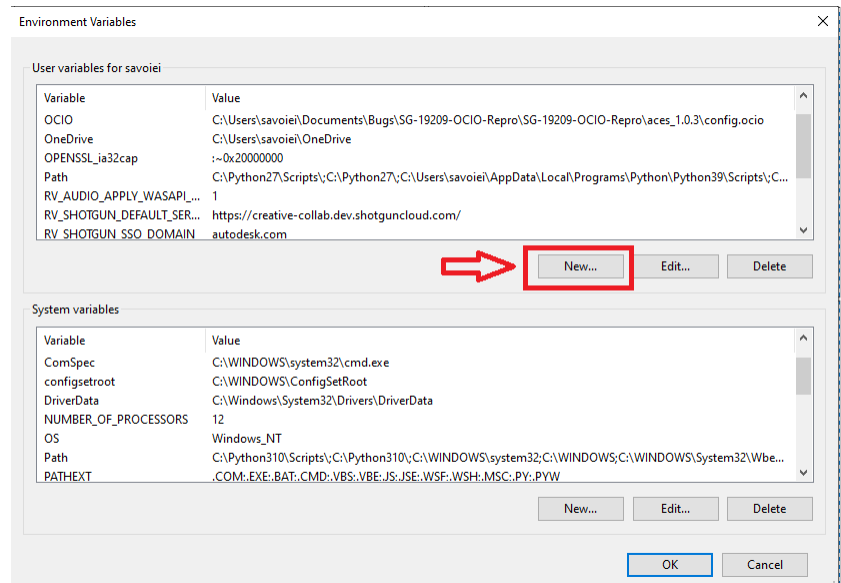Select the PATHEXT system variable
This screenshot has height=583, width=841.
120,476
